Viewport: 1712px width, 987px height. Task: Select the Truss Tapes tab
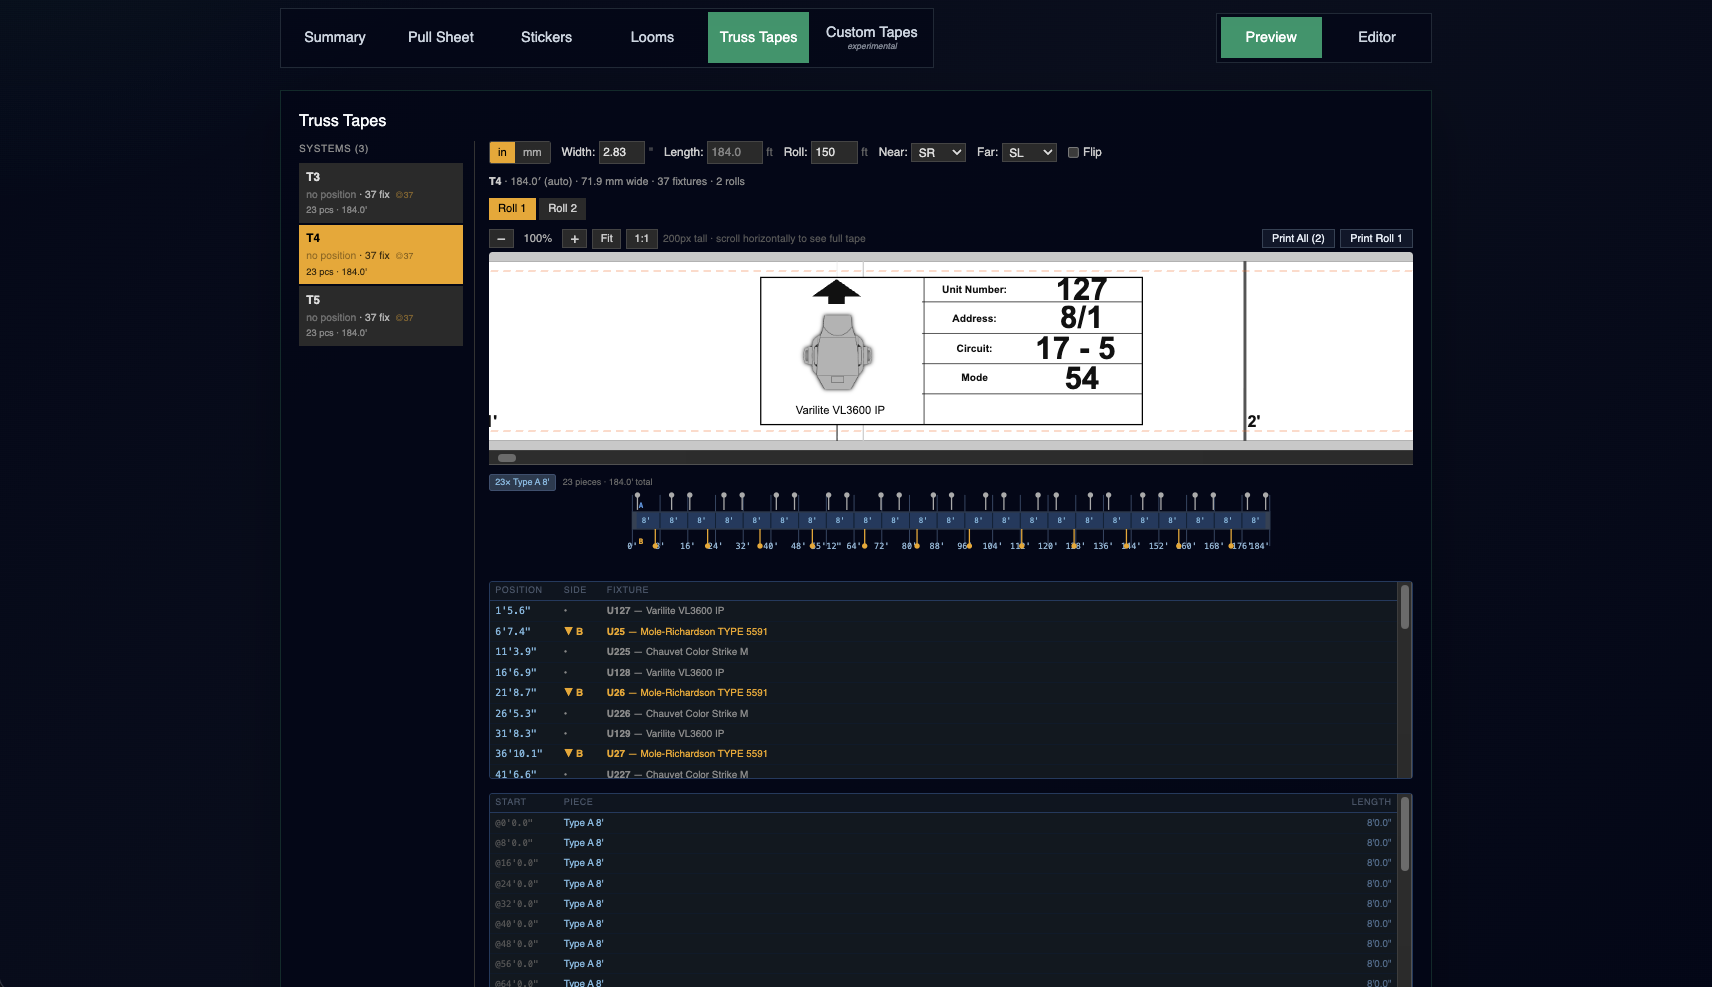758,37
